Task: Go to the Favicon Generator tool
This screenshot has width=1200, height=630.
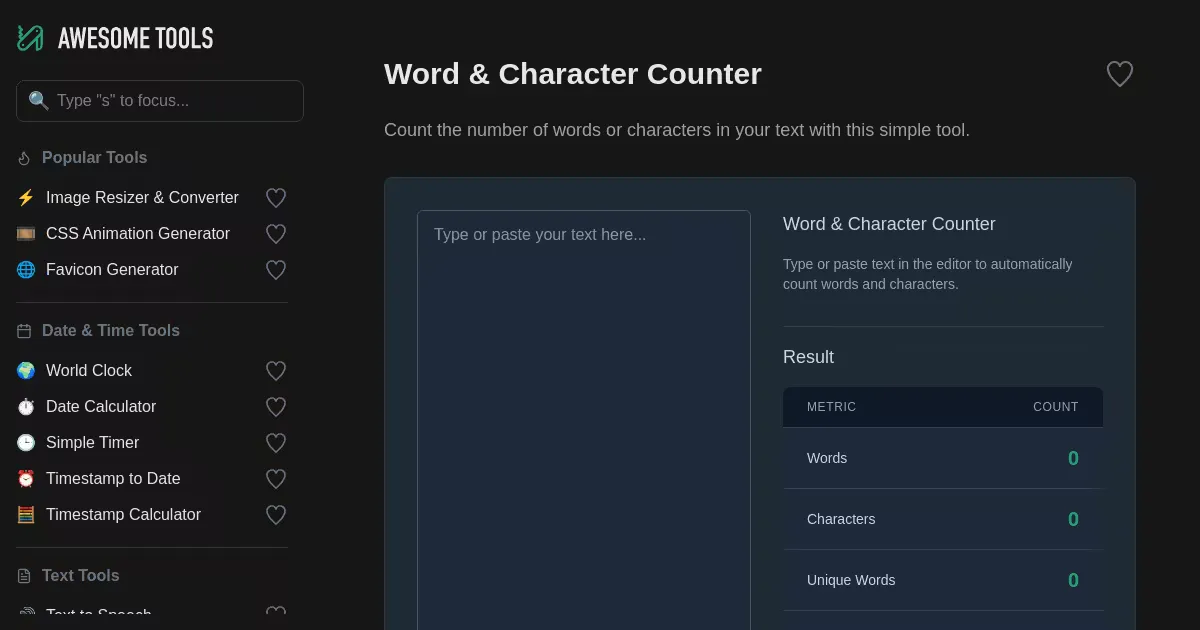Action: (112, 270)
